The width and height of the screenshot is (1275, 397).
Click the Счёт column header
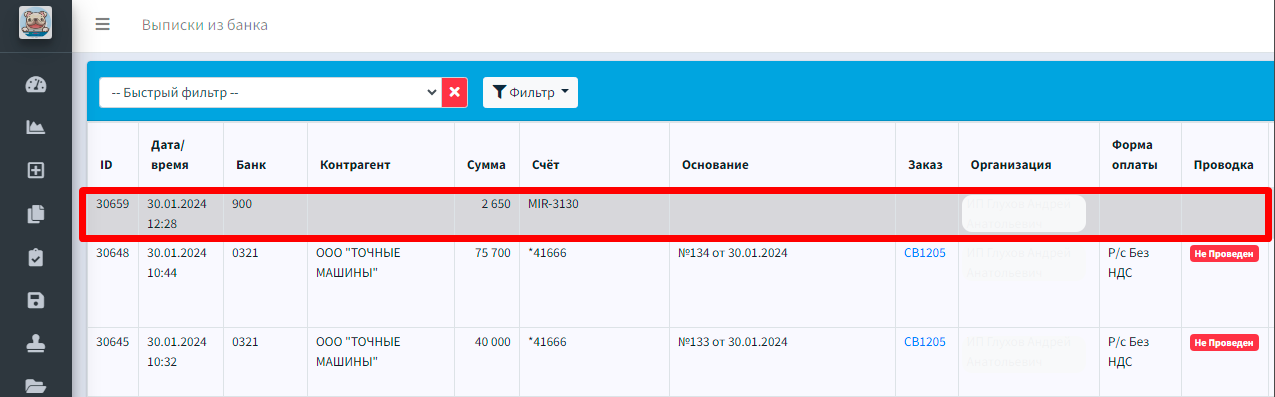click(546, 165)
